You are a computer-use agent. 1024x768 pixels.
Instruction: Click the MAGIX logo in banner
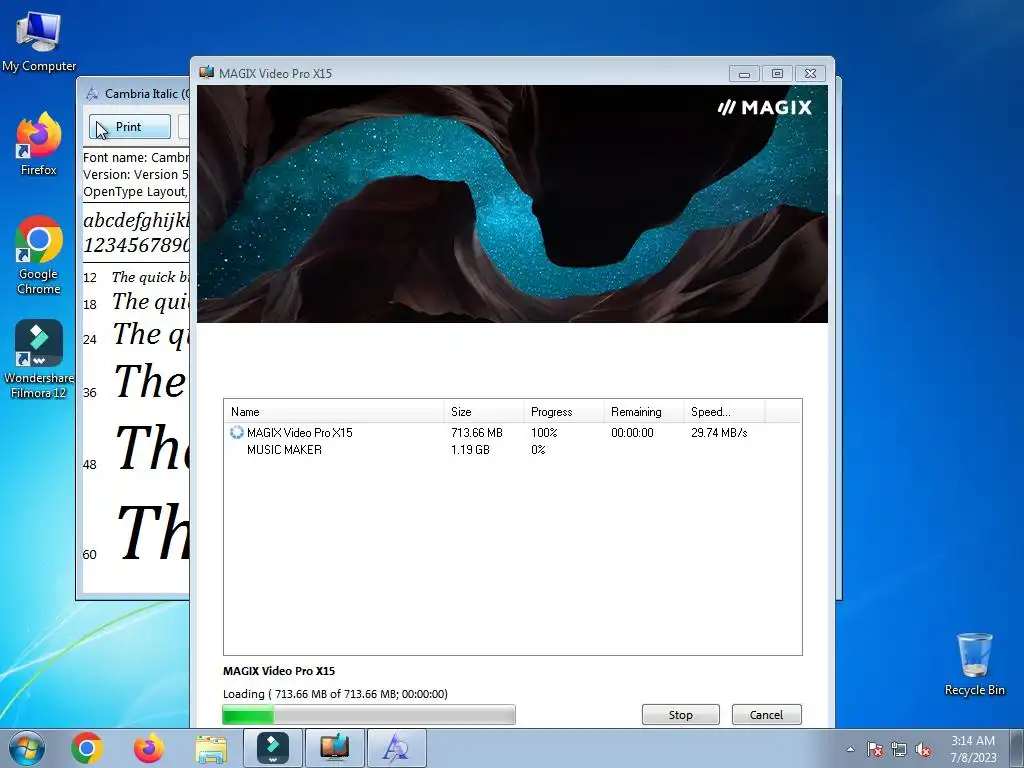765,107
